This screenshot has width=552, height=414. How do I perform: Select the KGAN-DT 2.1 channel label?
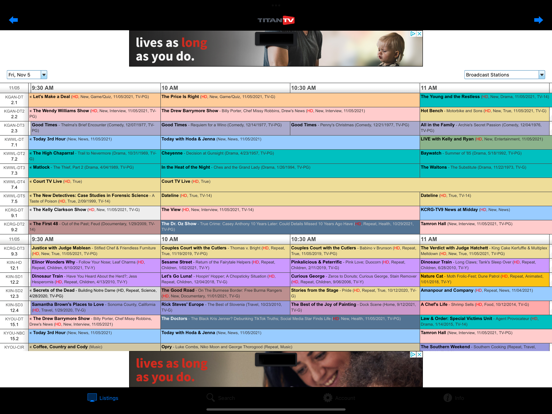tap(14, 100)
